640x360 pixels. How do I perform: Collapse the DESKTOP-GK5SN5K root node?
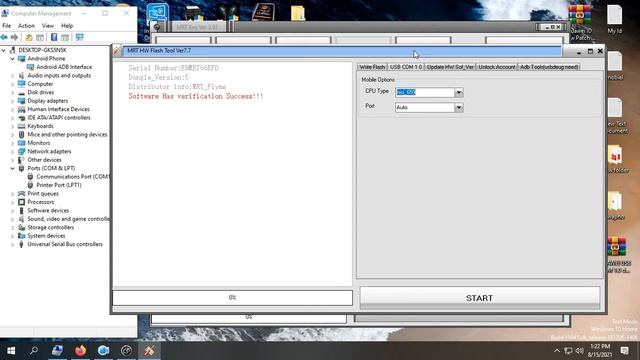coord(4,50)
